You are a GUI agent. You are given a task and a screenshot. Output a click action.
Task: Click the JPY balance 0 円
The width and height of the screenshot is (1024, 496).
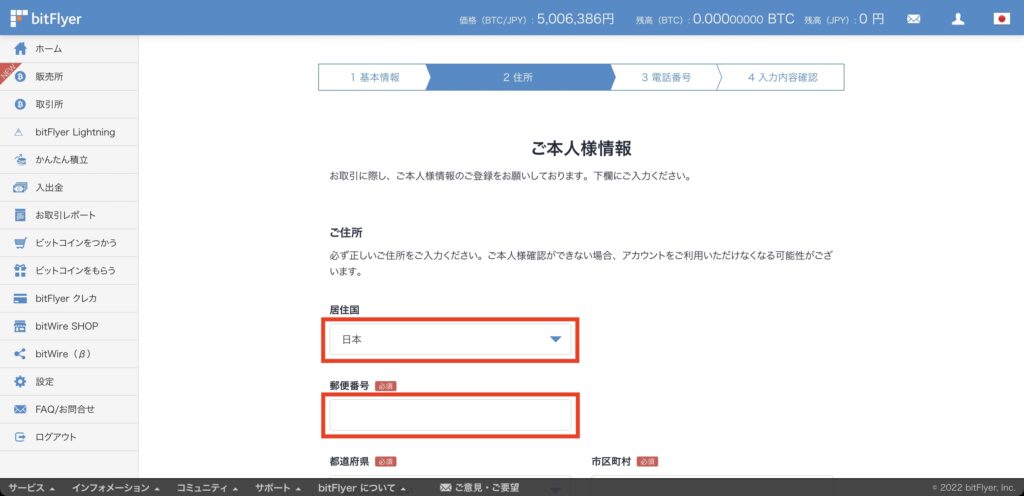[871, 19]
